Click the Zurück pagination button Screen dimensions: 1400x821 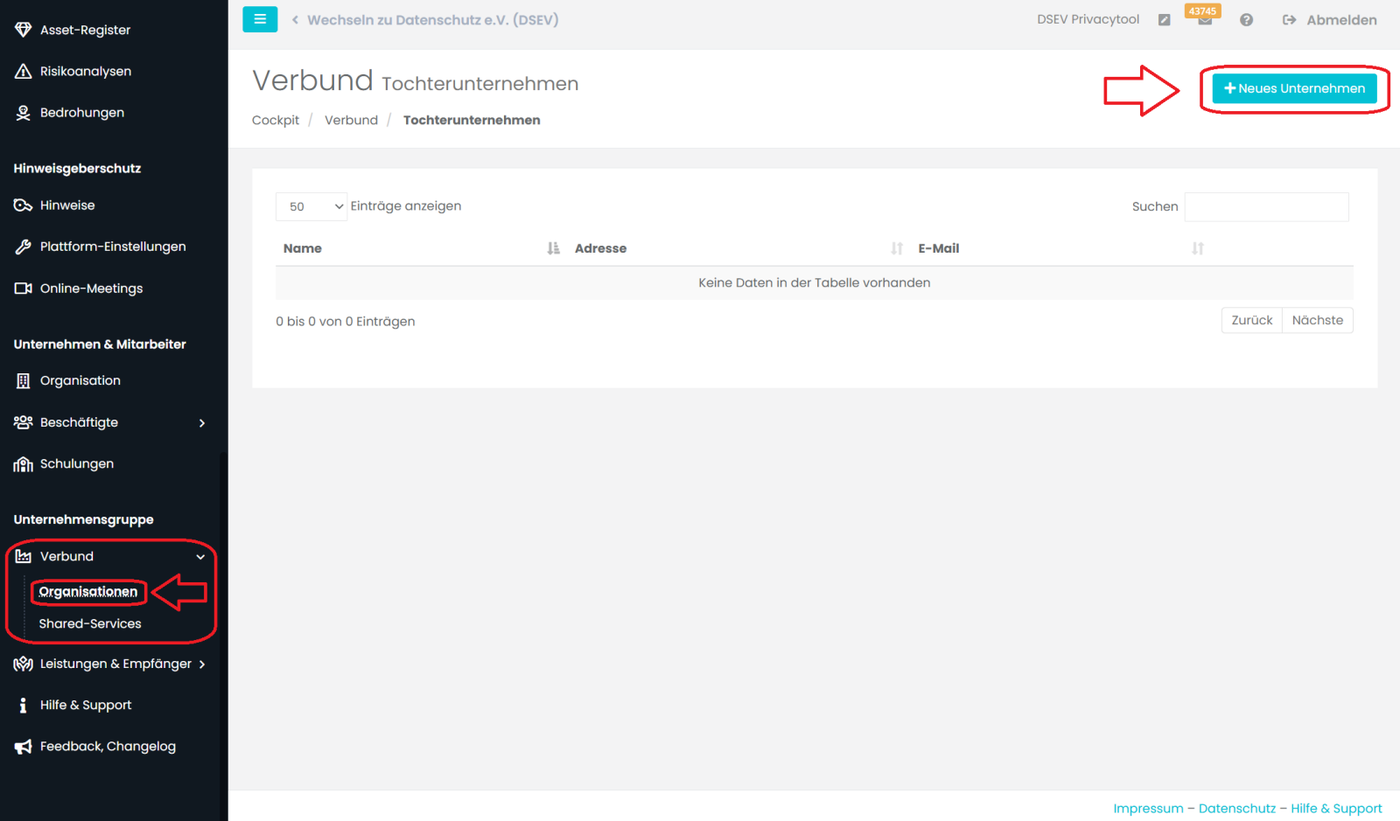coord(1252,320)
